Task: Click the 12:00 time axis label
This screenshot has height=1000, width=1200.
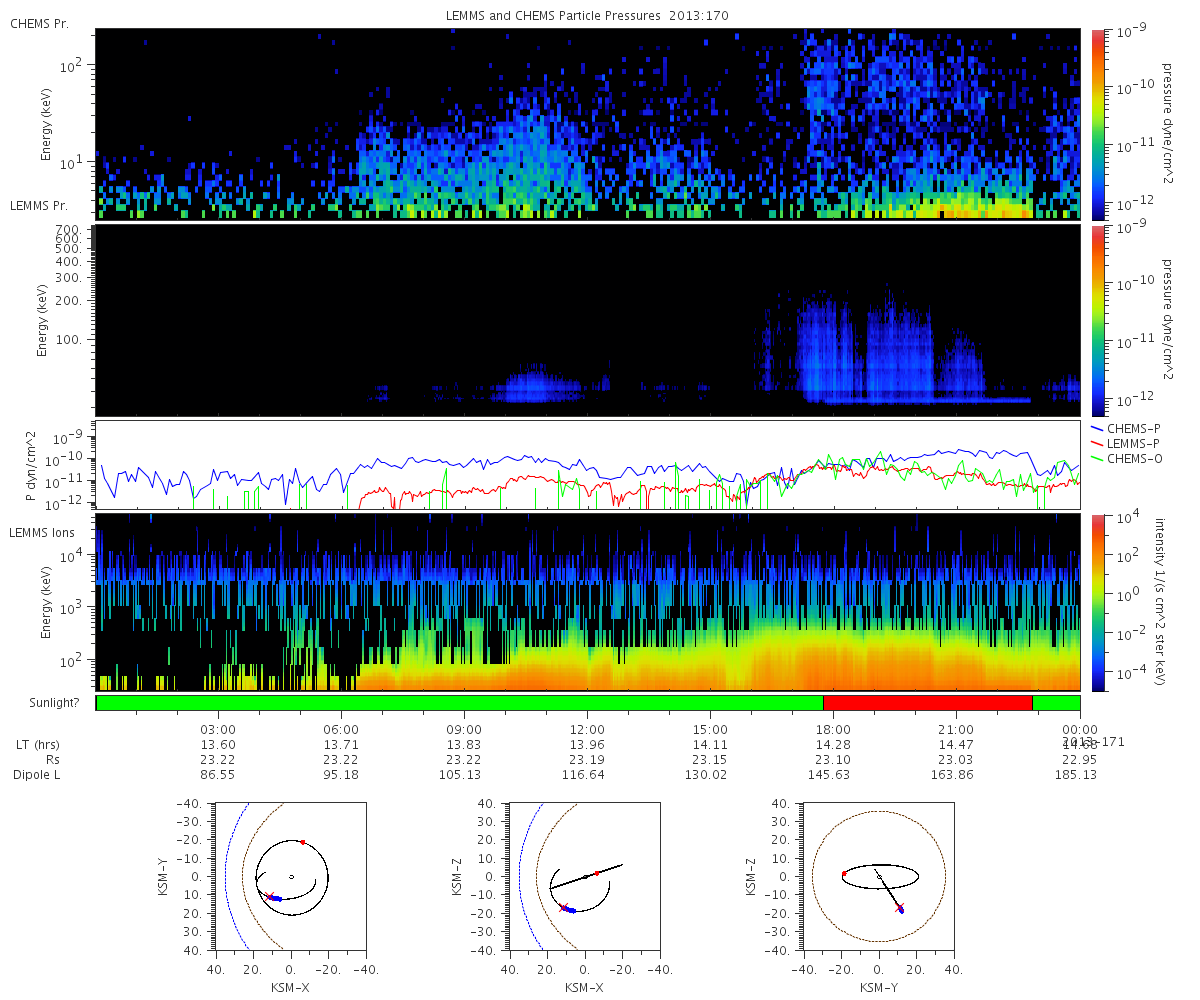Action: coord(587,729)
